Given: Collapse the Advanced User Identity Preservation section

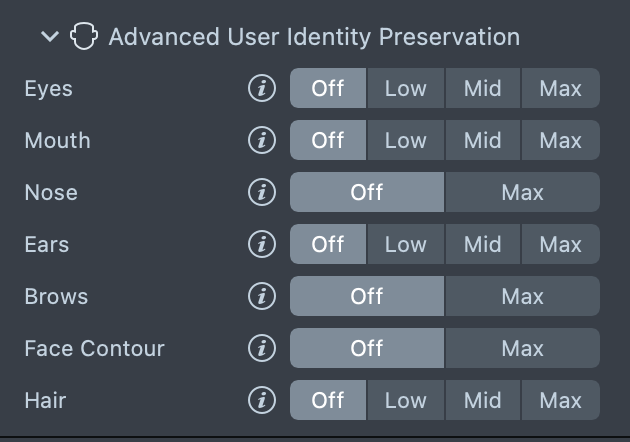Looking at the screenshot, I should (x=50, y=37).
